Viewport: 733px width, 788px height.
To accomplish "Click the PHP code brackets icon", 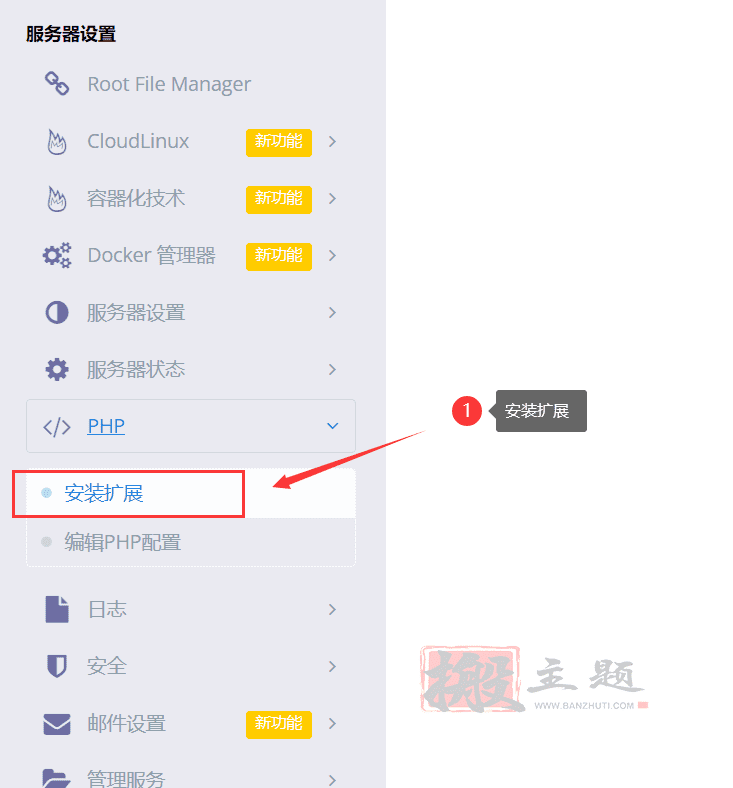I will pyautogui.click(x=57, y=427).
